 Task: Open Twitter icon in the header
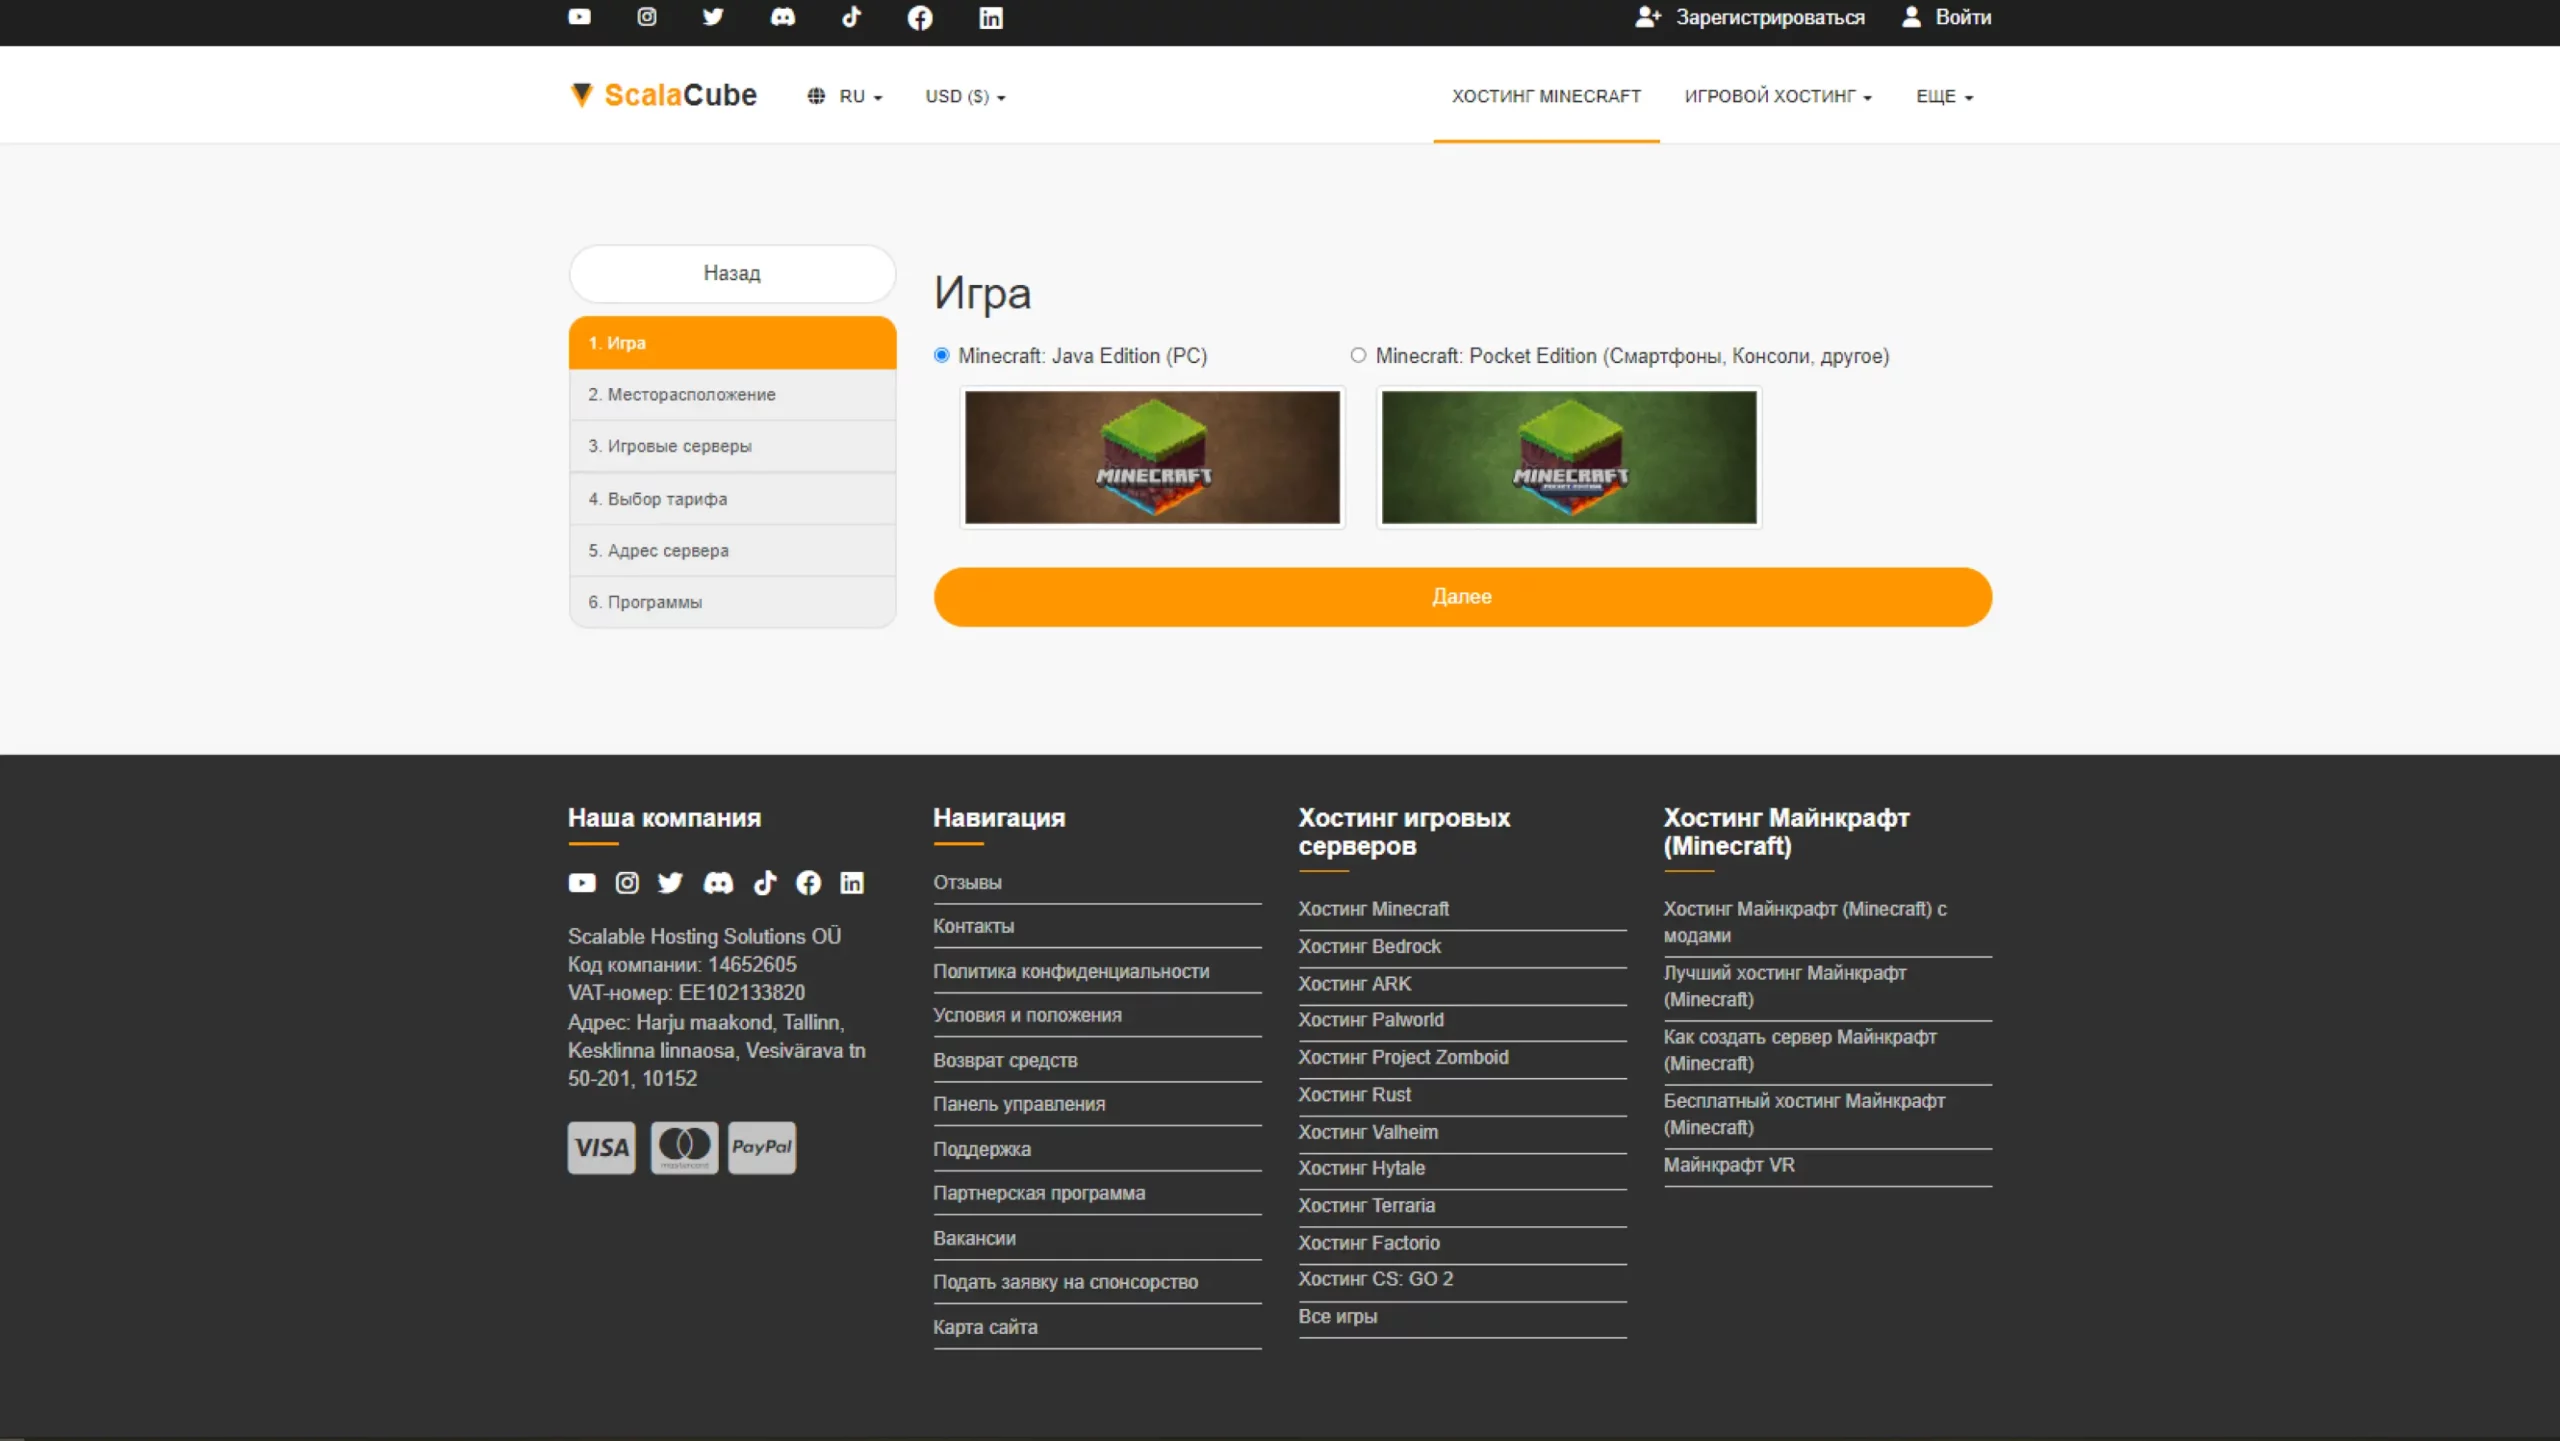[x=713, y=17]
